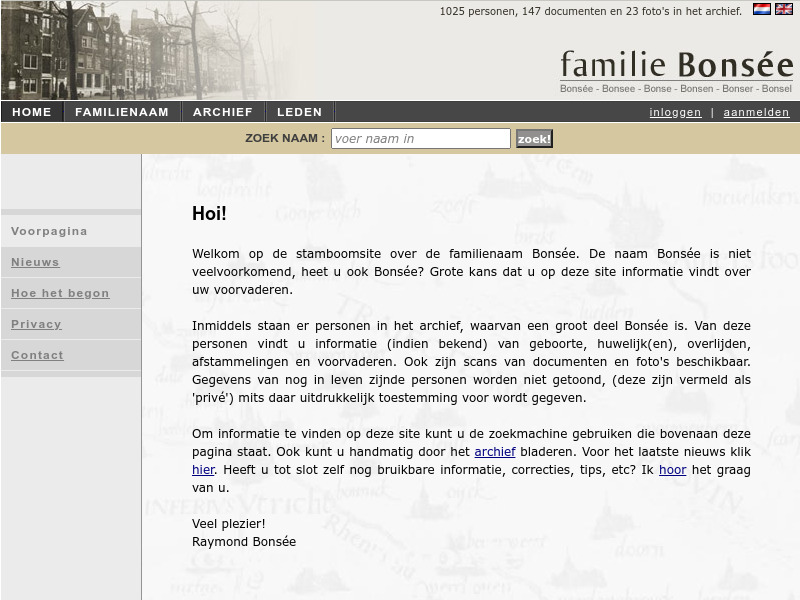
Task: Click the aanmelden link
Action: click(756, 112)
